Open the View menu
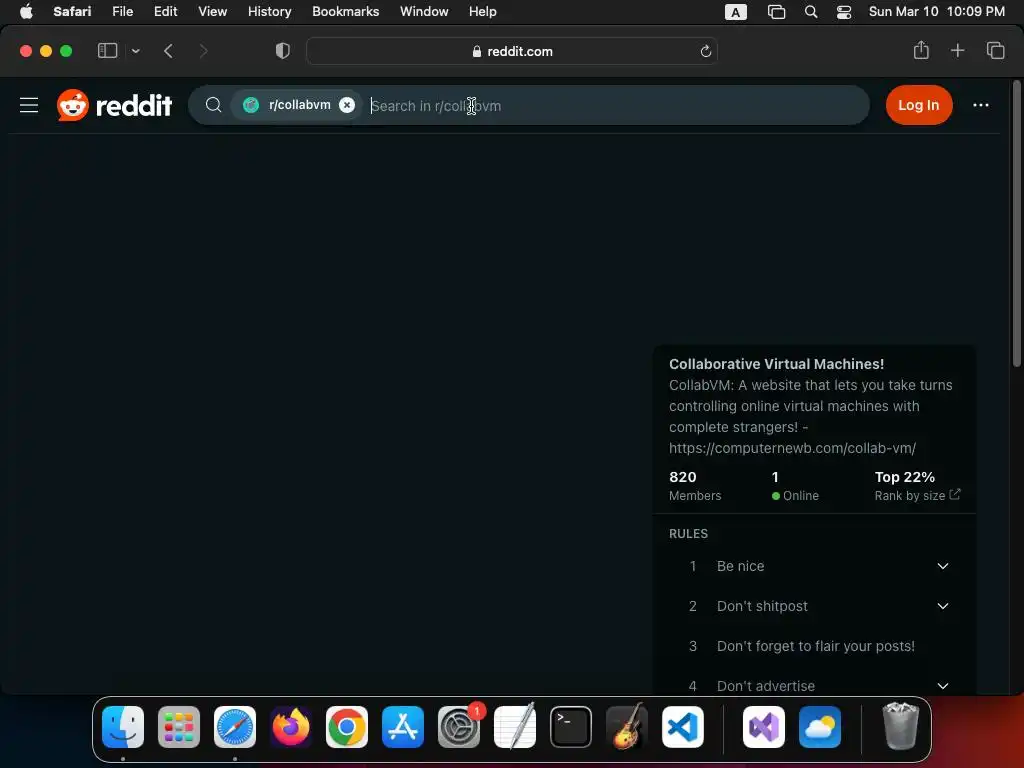Viewport: 1024px width, 768px height. 212,11
